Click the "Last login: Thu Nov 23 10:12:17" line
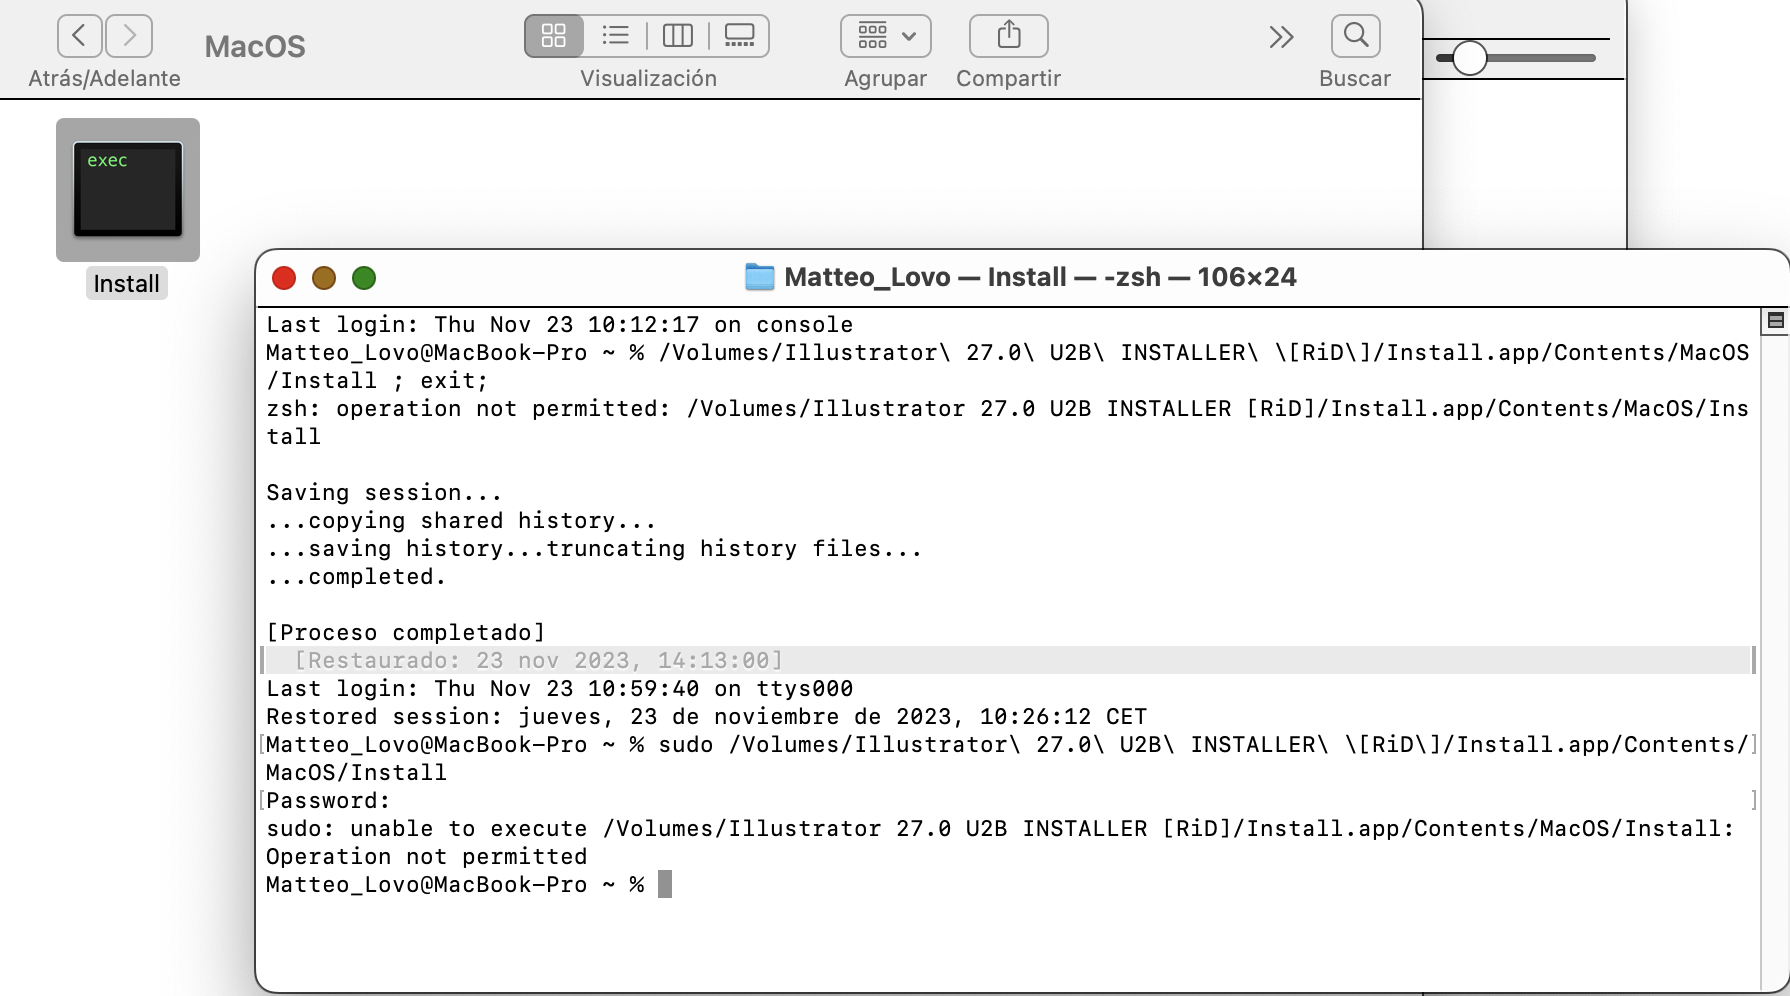This screenshot has width=1790, height=996. click(560, 324)
